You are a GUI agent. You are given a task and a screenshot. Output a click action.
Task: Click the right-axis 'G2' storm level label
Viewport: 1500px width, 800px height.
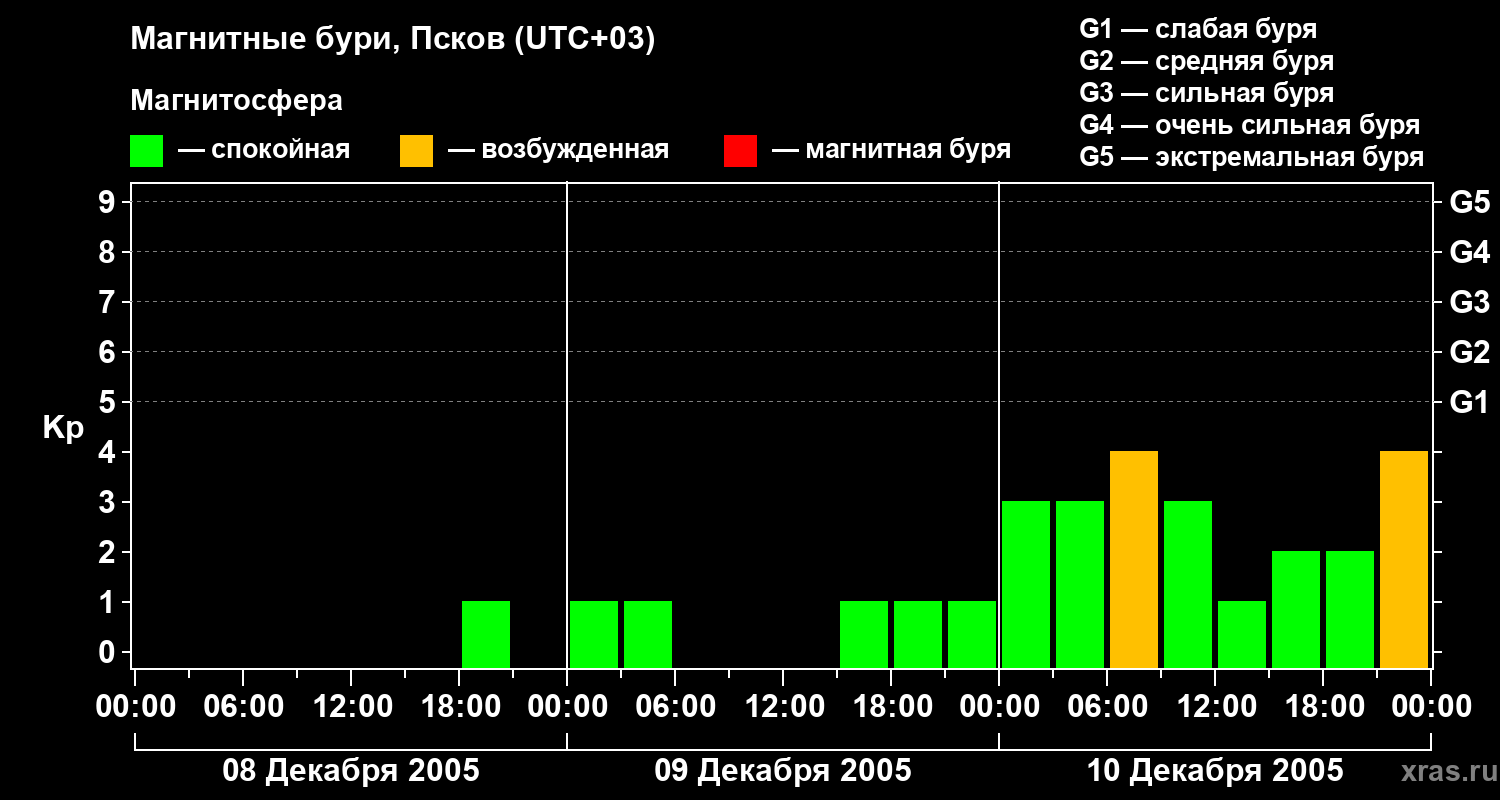(x=1469, y=352)
